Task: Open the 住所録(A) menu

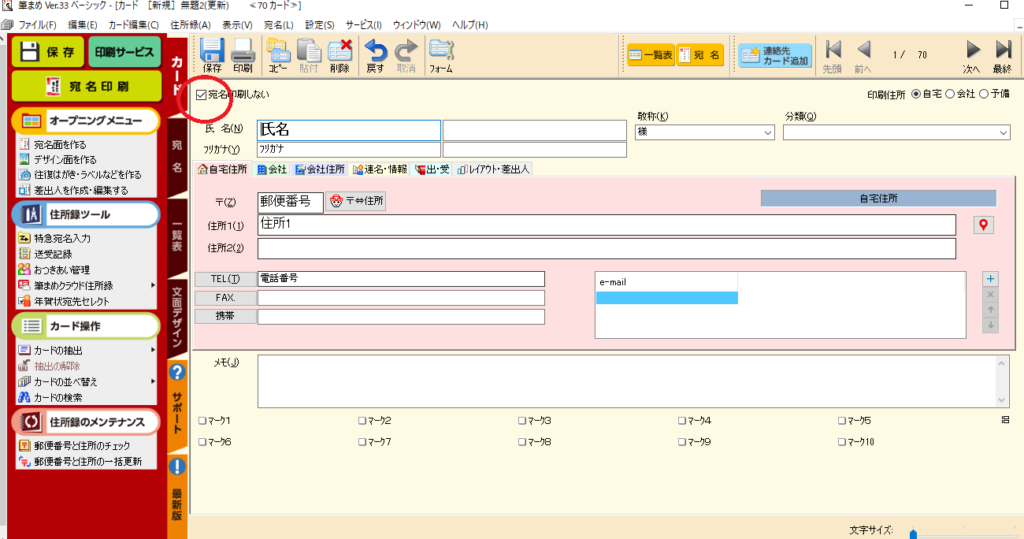Action: tap(189, 23)
